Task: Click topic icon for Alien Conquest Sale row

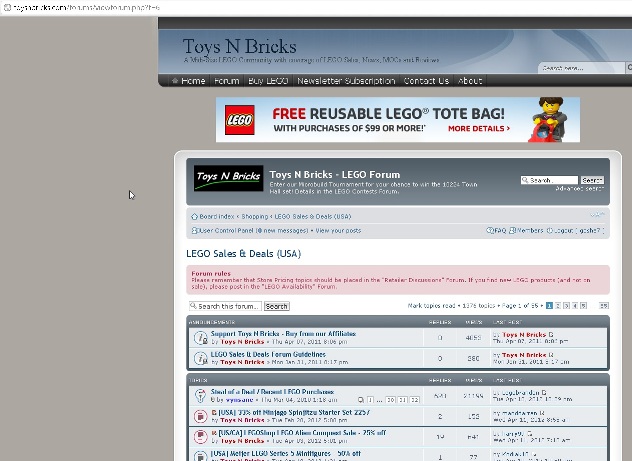Action: tap(200, 436)
